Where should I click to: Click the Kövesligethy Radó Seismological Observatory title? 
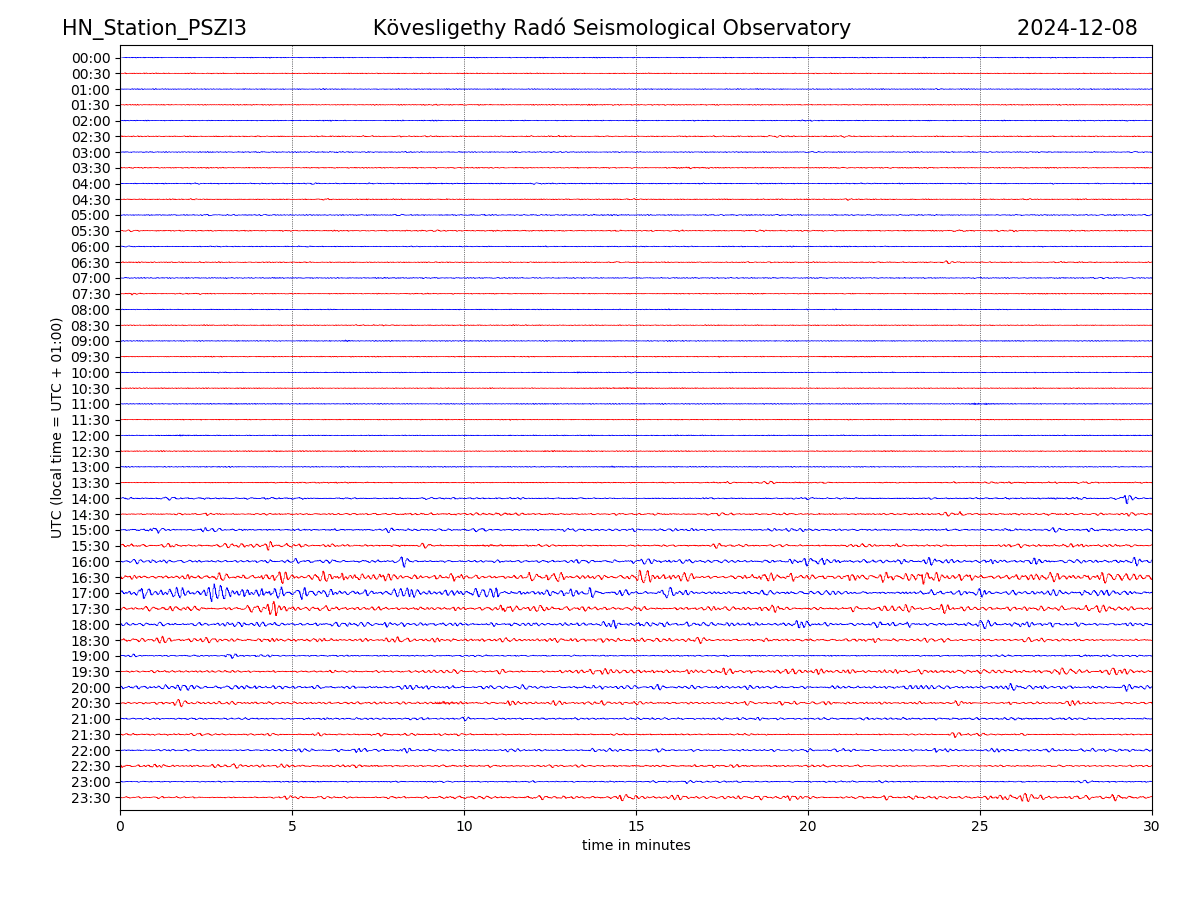(611, 28)
